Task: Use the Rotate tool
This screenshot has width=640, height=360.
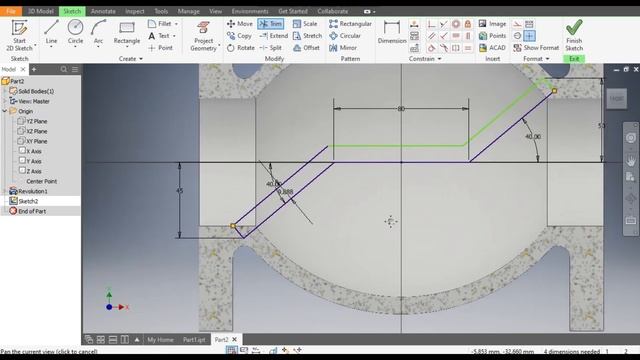Action: [x=240, y=48]
